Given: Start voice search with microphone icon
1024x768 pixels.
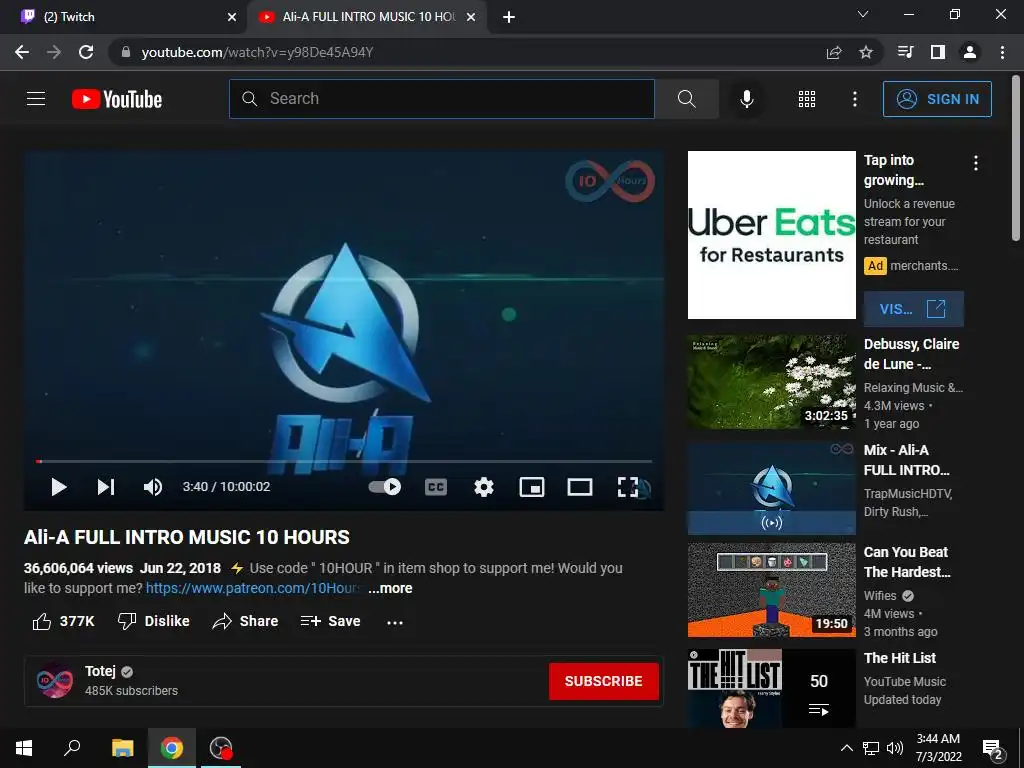Looking at the screenshot, I should 746,99.
